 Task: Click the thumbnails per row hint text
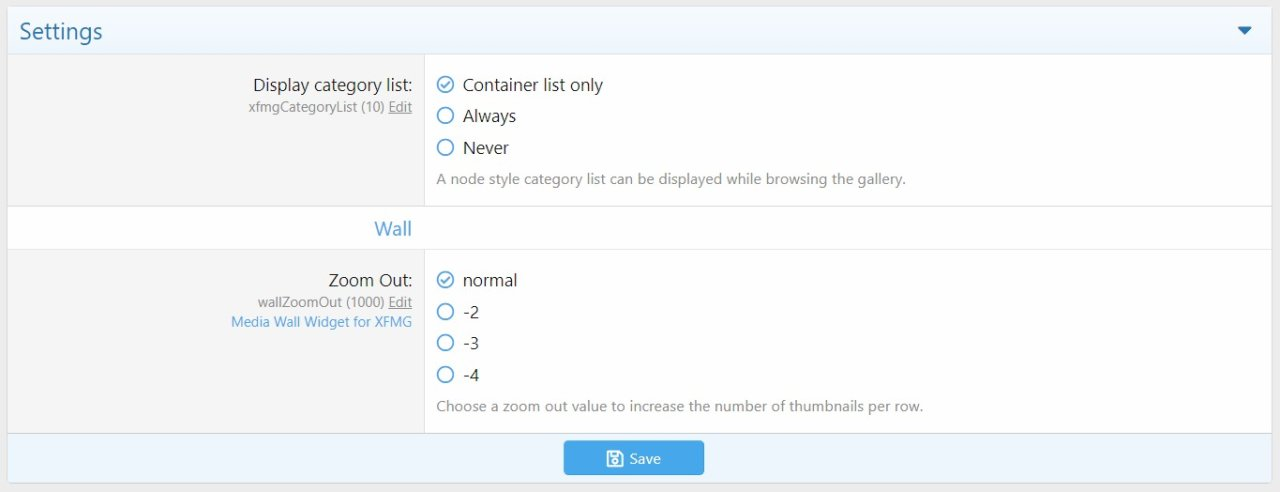(679, 407)
